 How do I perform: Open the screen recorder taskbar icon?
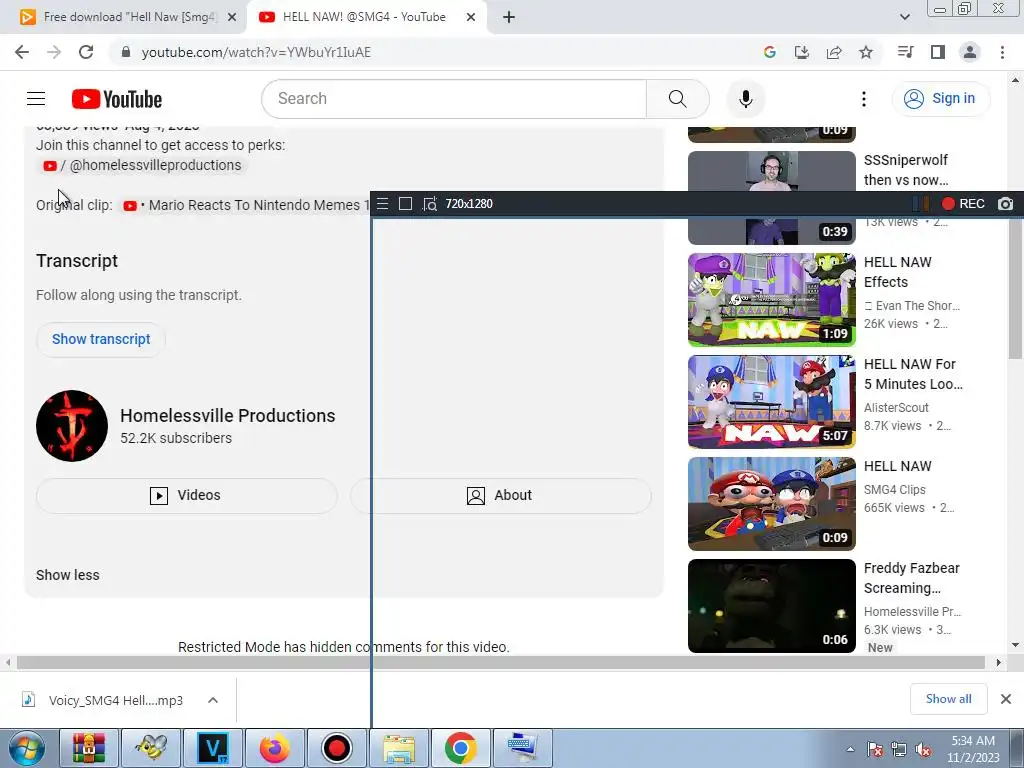click(x=336, y=748)
